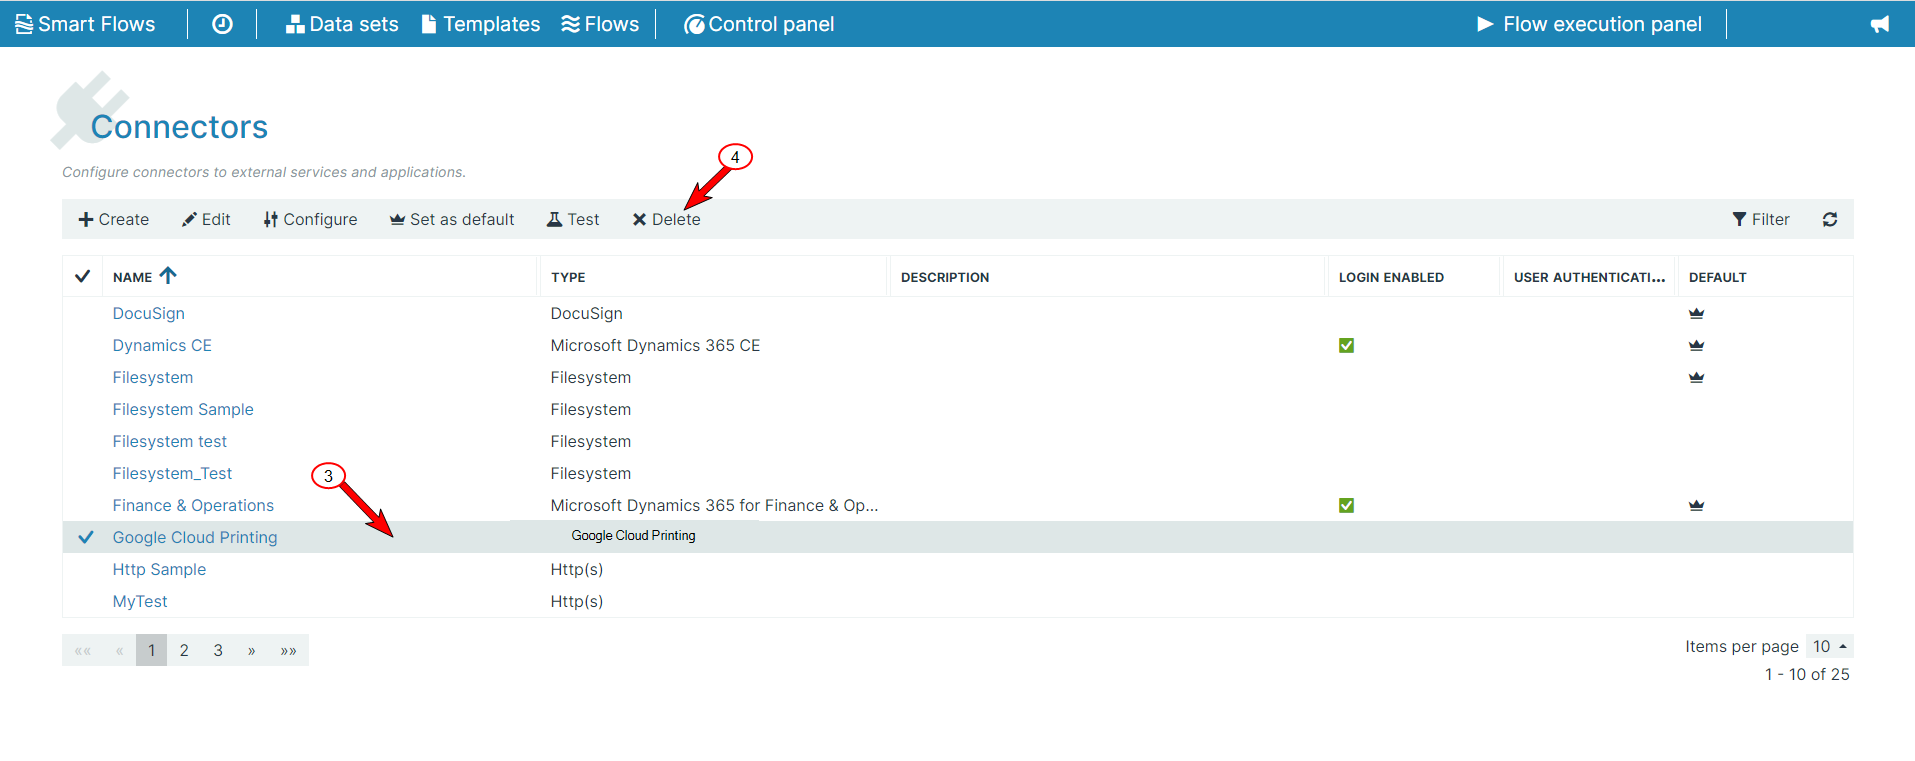Screen dimensions: 1915x761
Task: Click the DEFAULT column header
Action: click(x=1717, y=277)
